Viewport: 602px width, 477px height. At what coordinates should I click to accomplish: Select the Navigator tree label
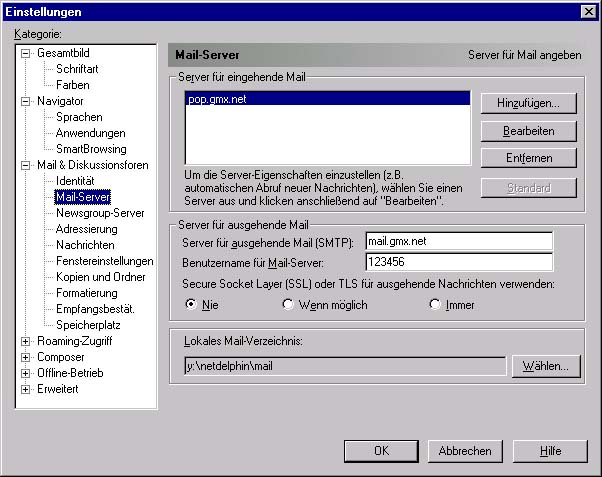point(60,101)
